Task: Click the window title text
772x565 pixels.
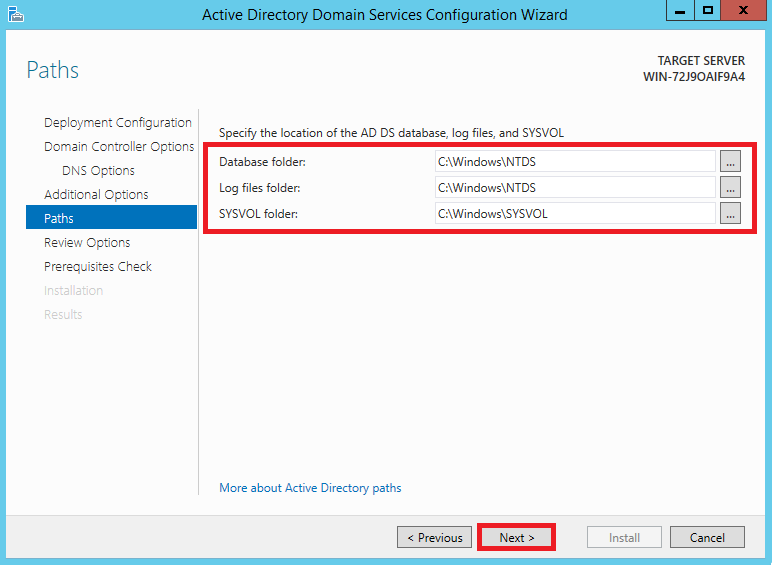Action: coord(385,15)
